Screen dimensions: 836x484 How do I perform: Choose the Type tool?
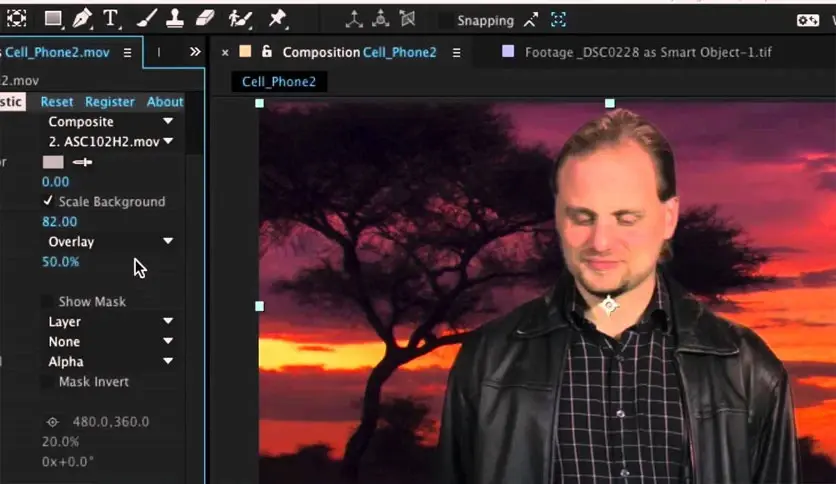pos(110,18)
